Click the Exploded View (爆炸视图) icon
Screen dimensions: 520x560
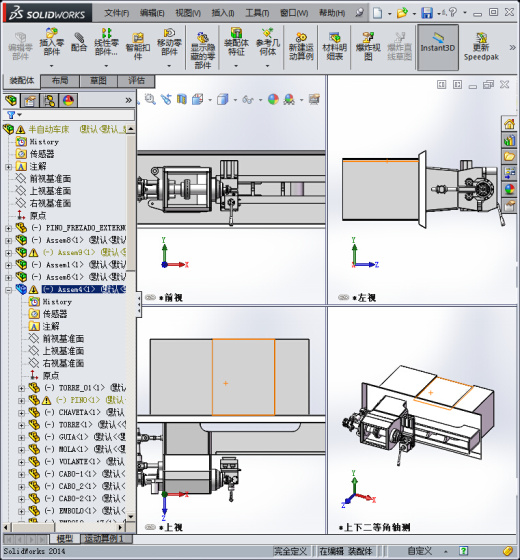(x=368, y=46)
